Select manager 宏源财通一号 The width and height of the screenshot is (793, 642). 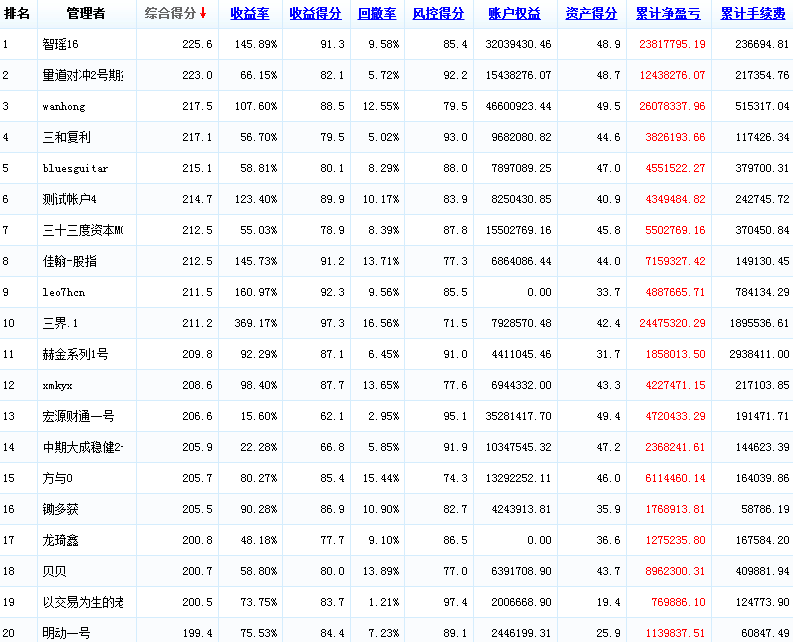[78, 416]
